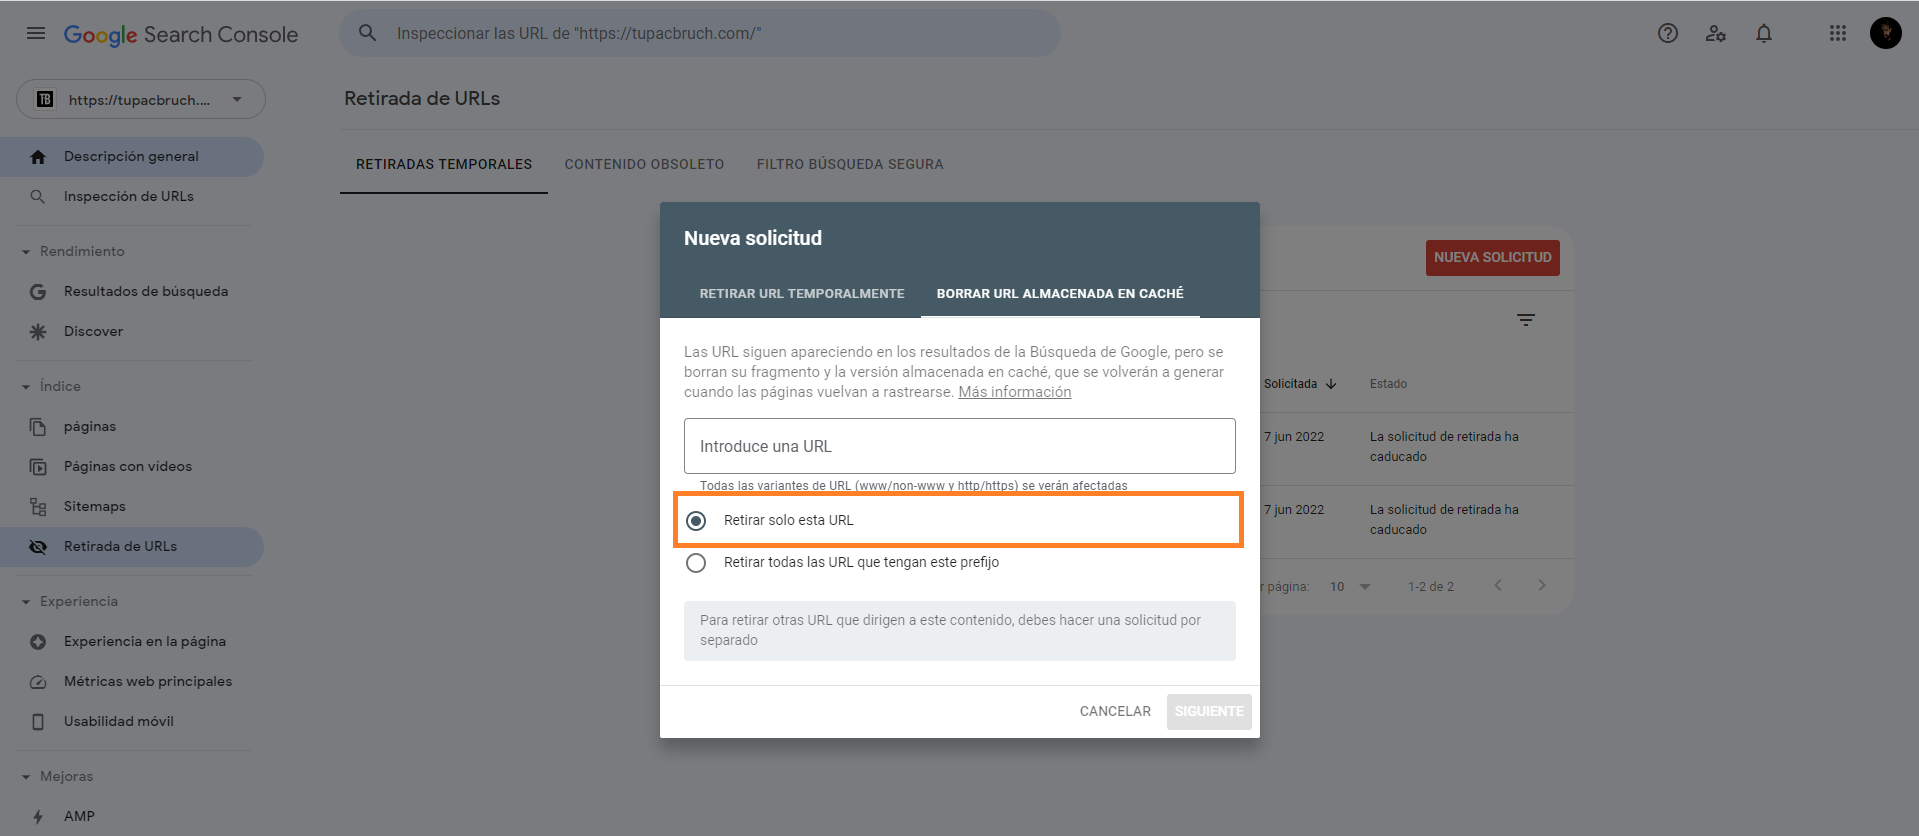
Task: Sort table by the Solicitada column arrow
Action: click(x=1331, y=383)
